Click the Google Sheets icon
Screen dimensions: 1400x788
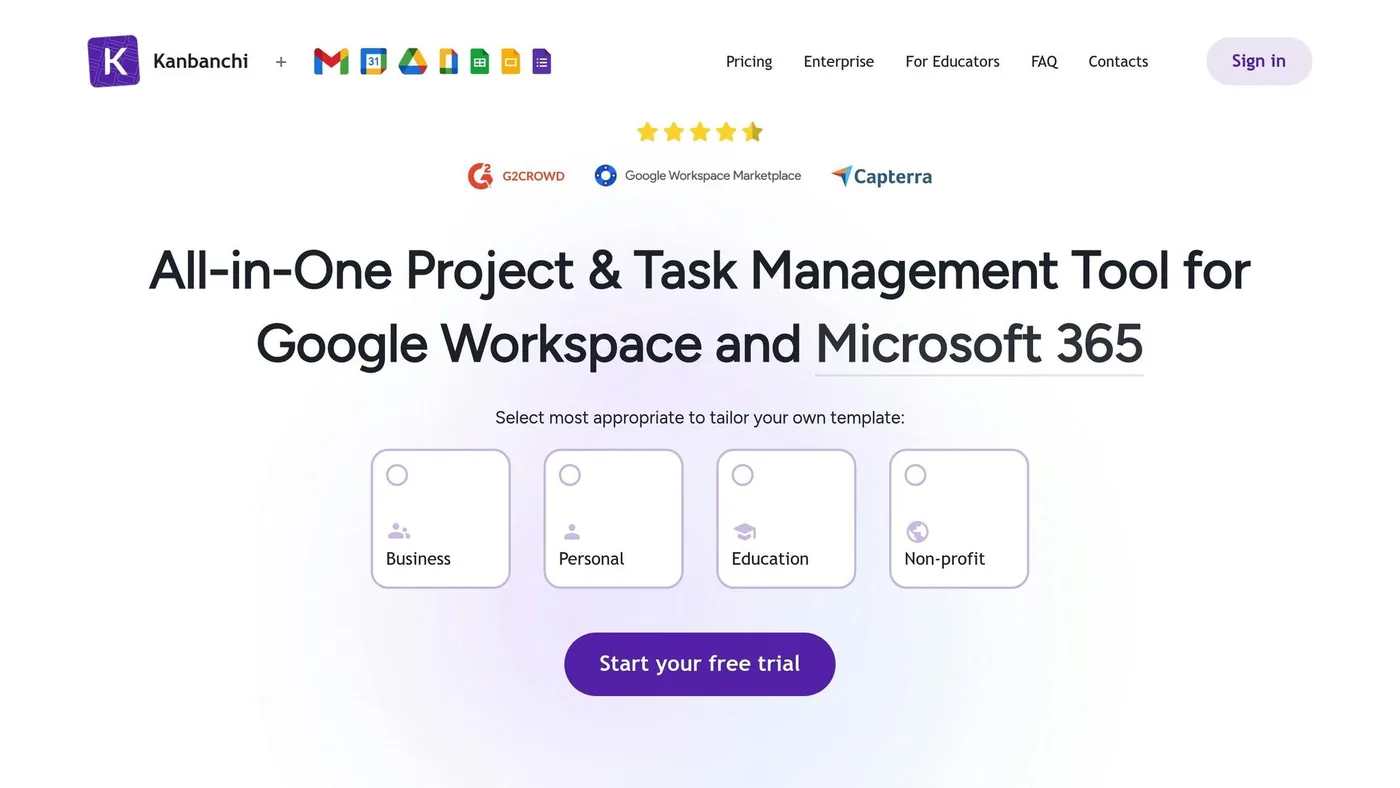click(480, 62)
